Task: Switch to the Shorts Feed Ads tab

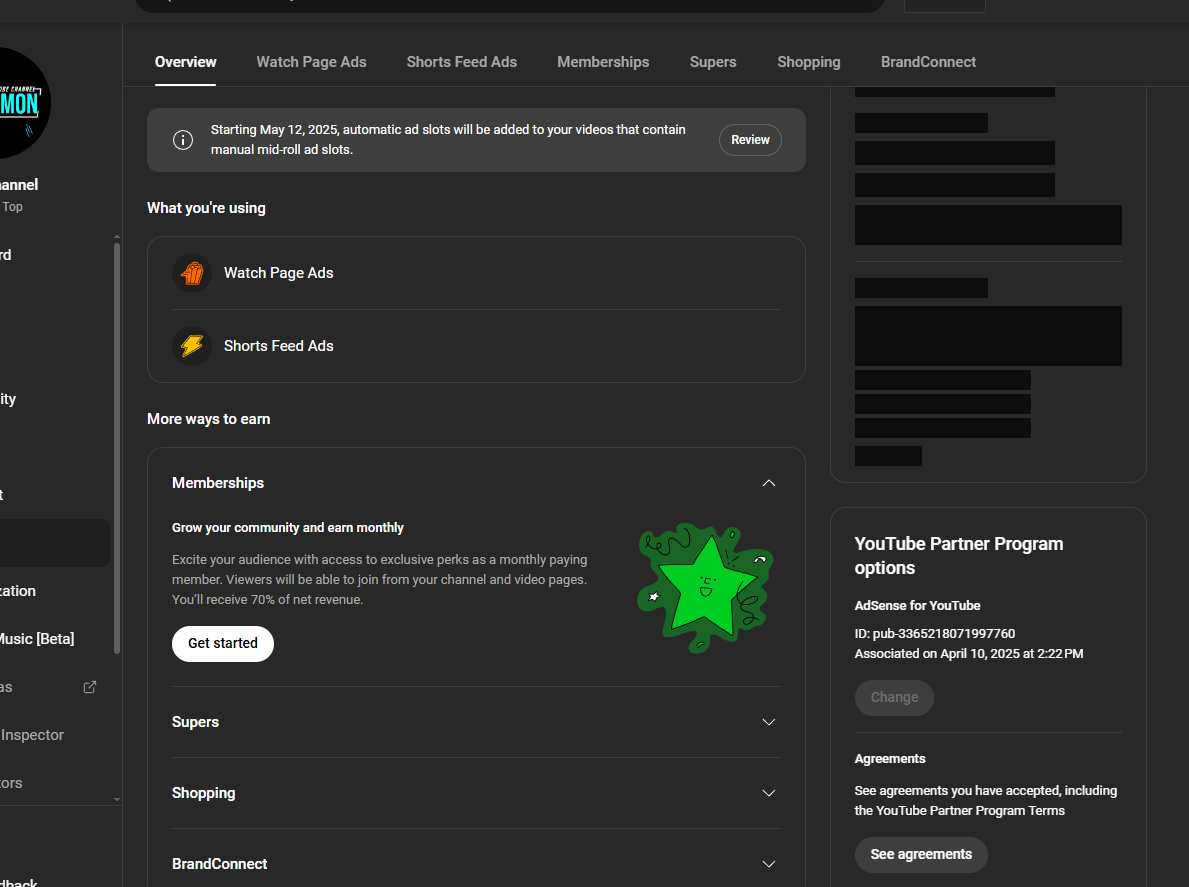Action: (x=461, y=62)
